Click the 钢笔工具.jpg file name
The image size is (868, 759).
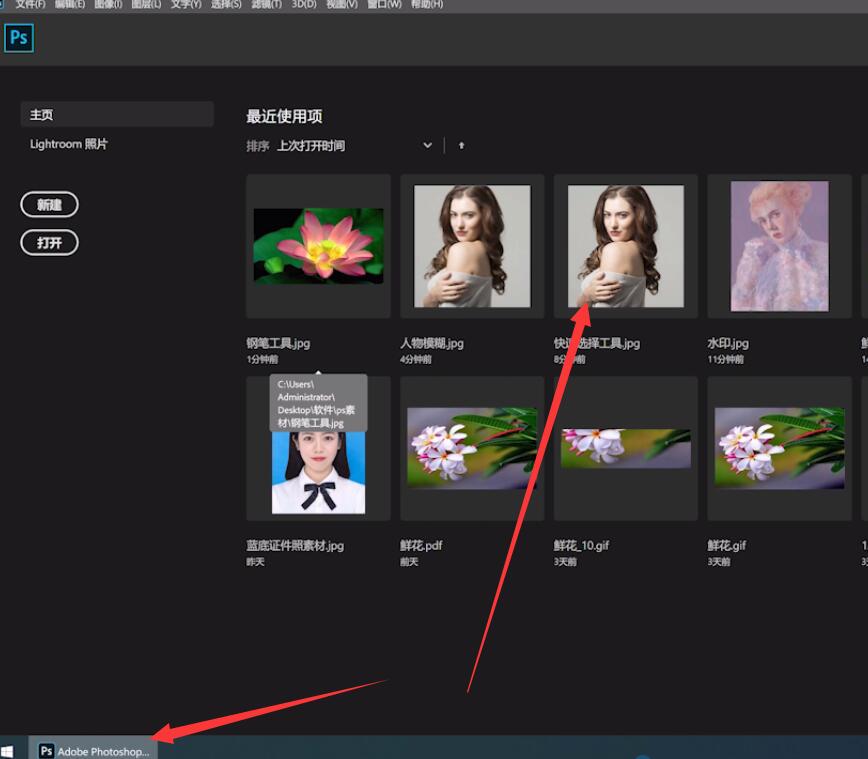tap(278, 343)
